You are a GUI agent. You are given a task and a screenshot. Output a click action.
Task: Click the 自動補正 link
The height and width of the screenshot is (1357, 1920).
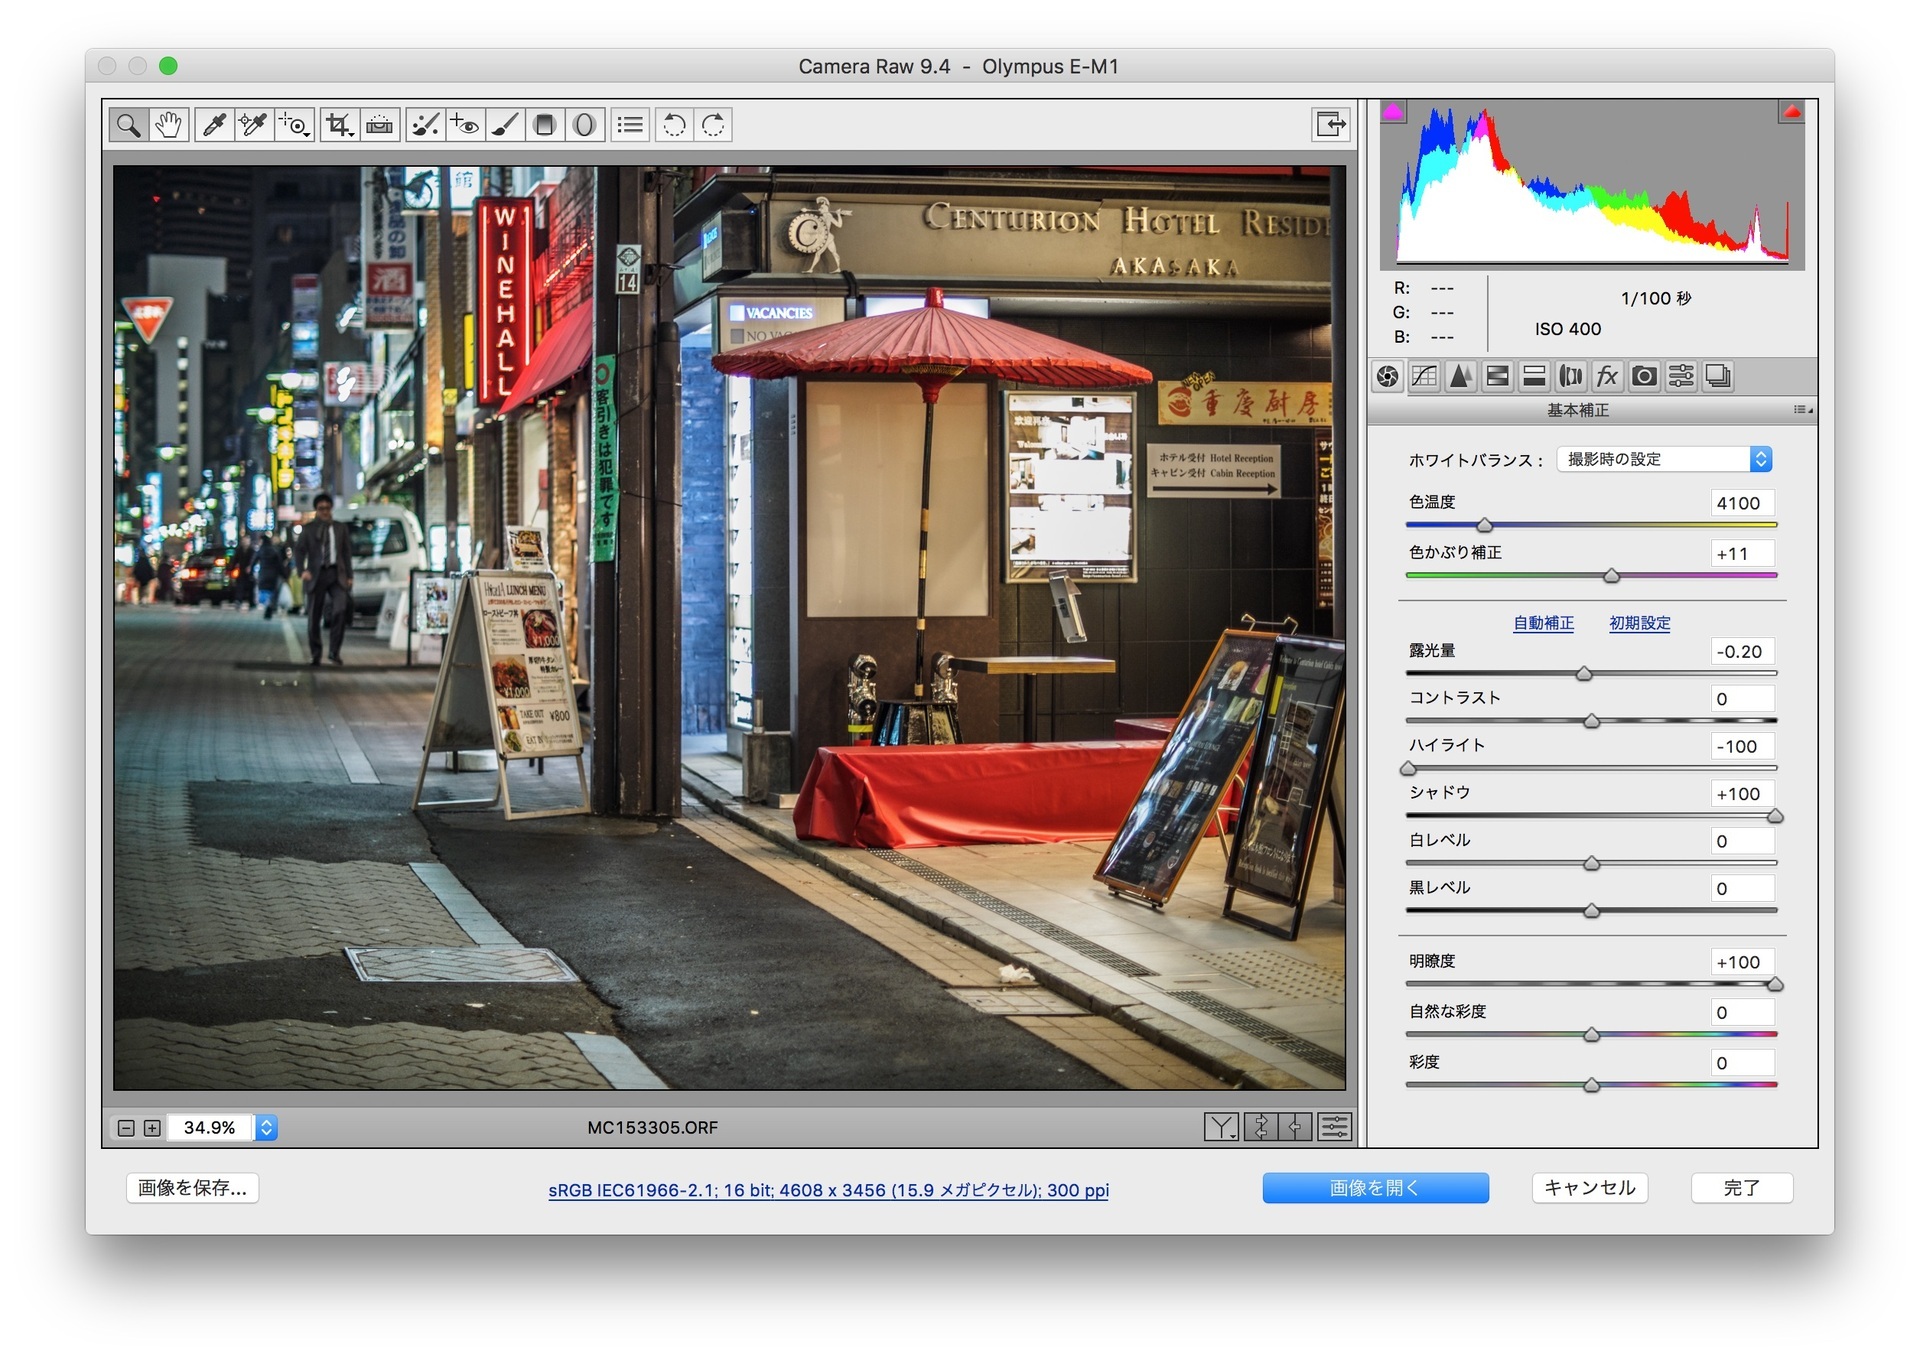click(1543, 623)
